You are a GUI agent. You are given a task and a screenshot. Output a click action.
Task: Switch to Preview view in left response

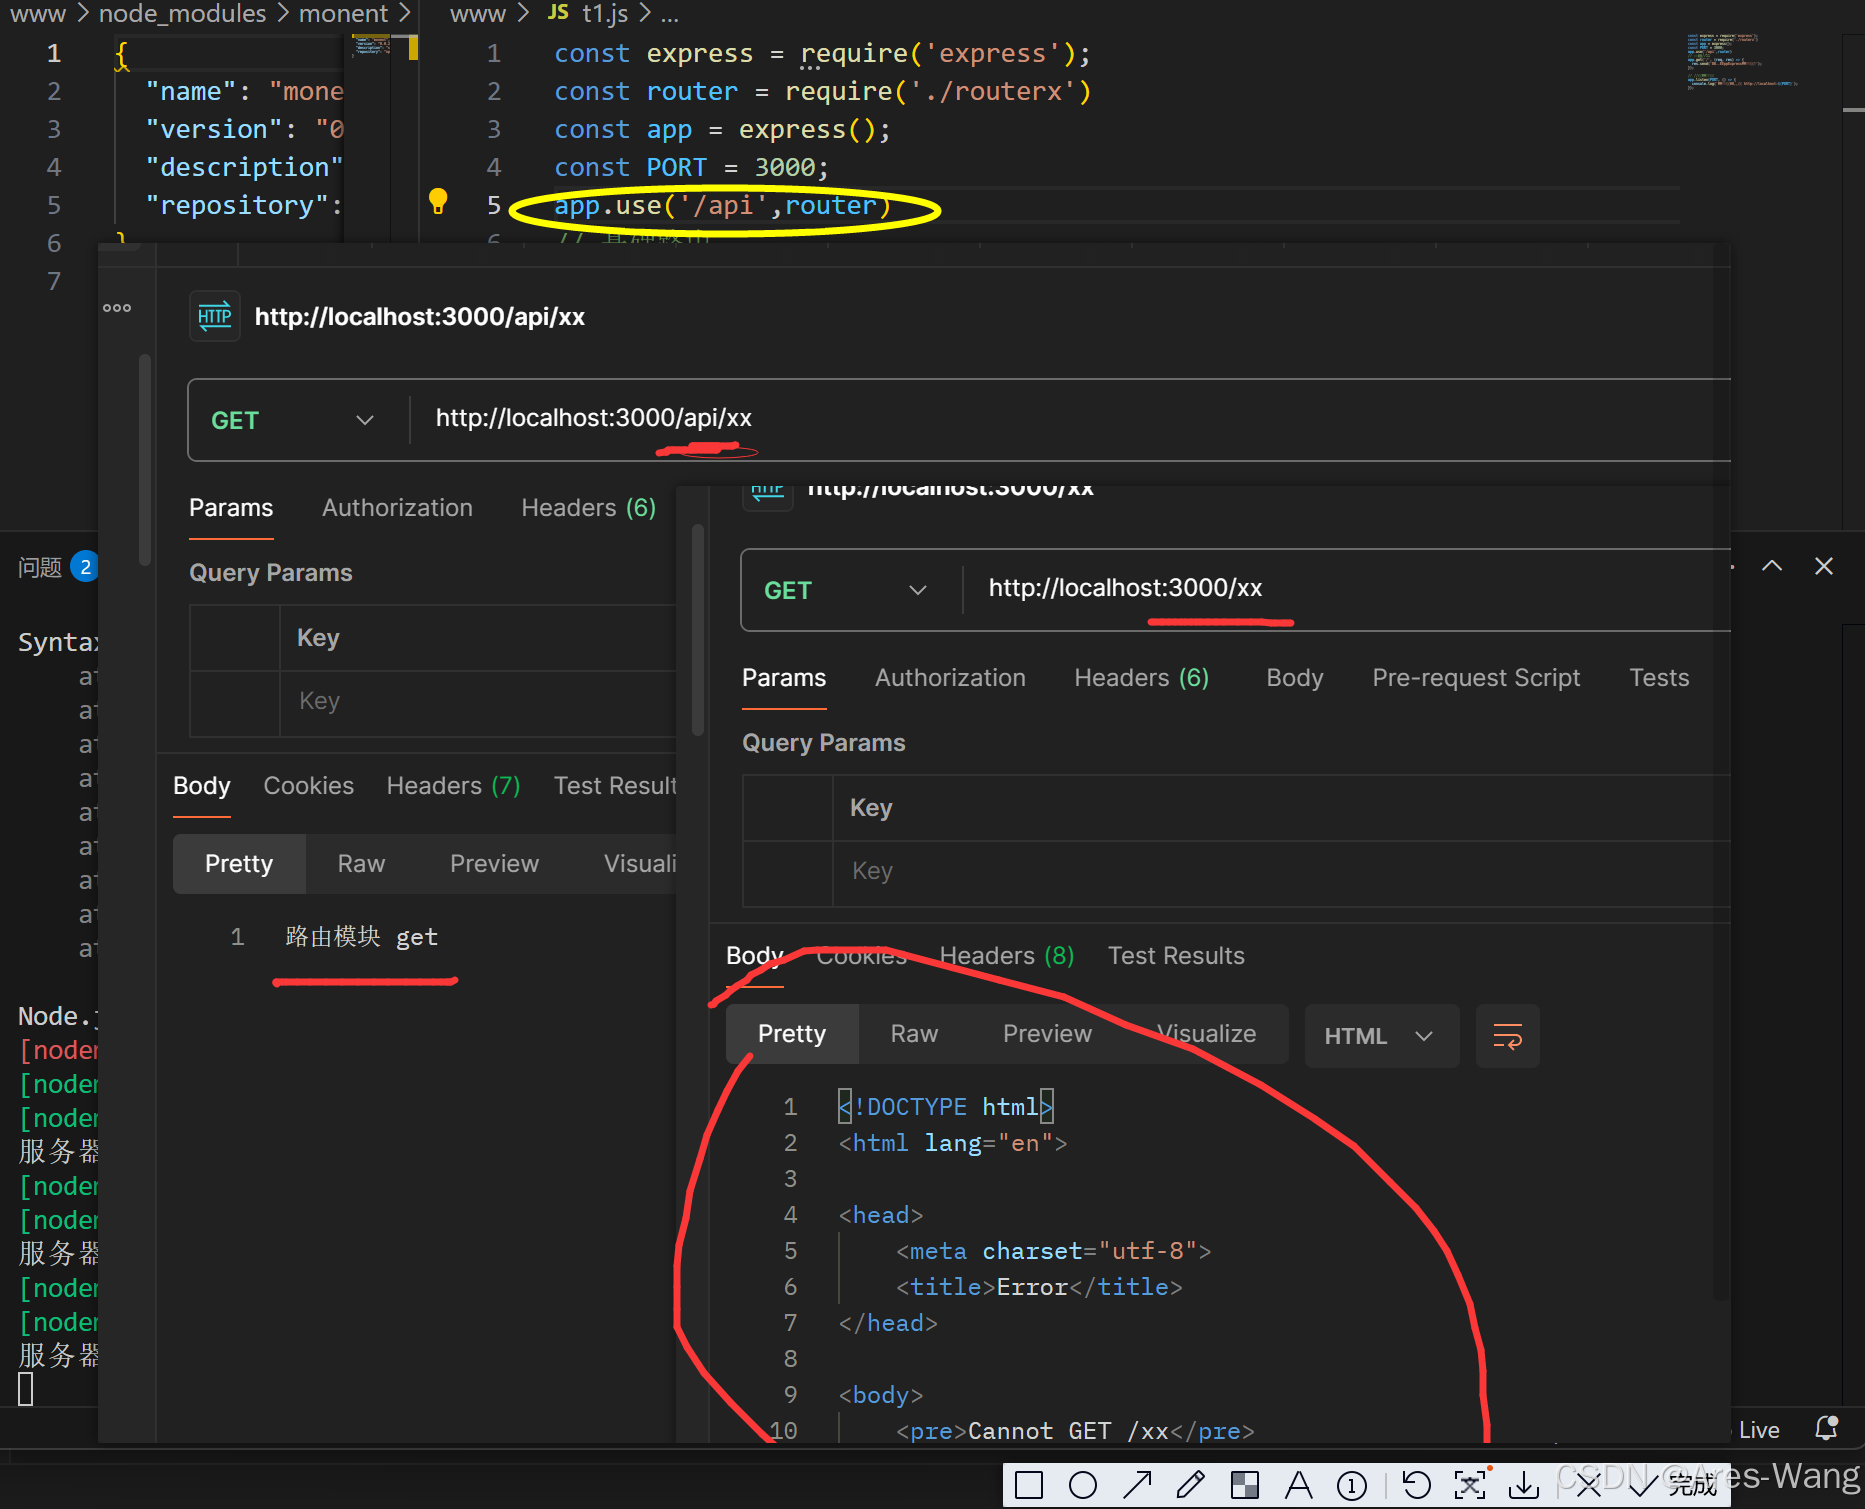(x=494, y=864)
